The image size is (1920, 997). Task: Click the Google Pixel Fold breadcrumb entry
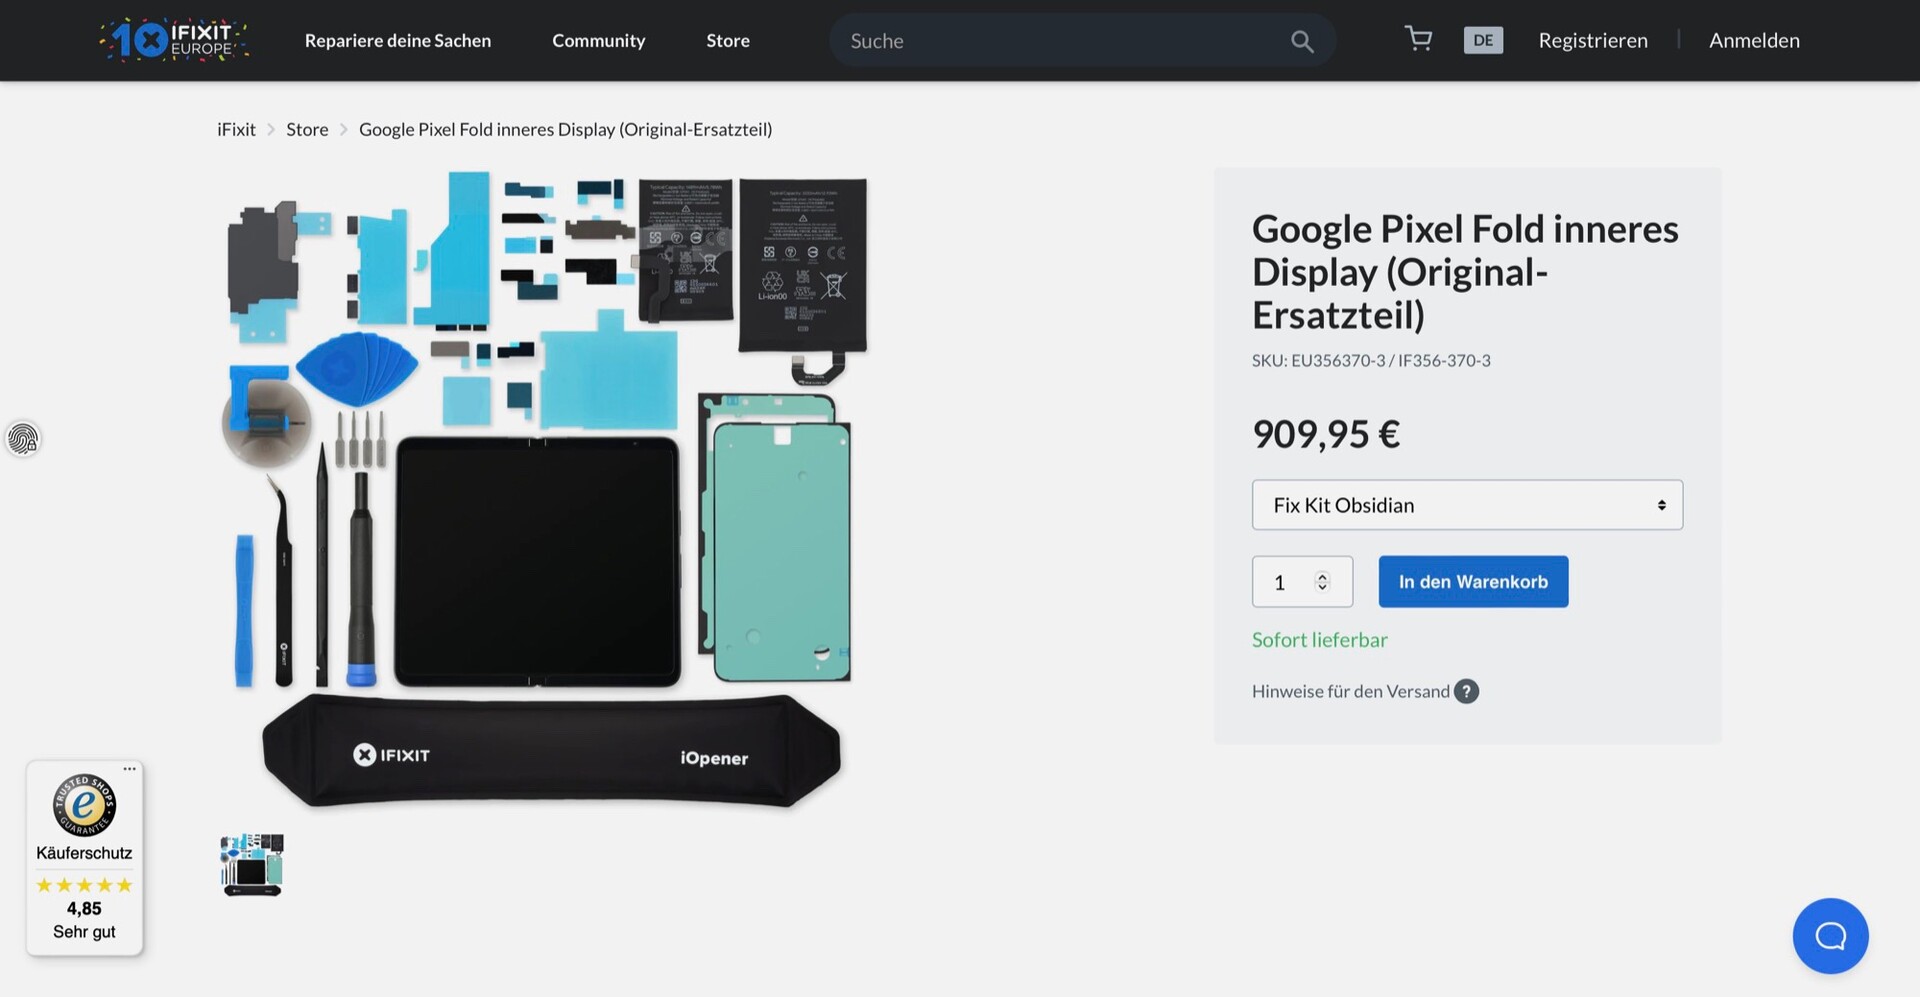pos(565,129)
